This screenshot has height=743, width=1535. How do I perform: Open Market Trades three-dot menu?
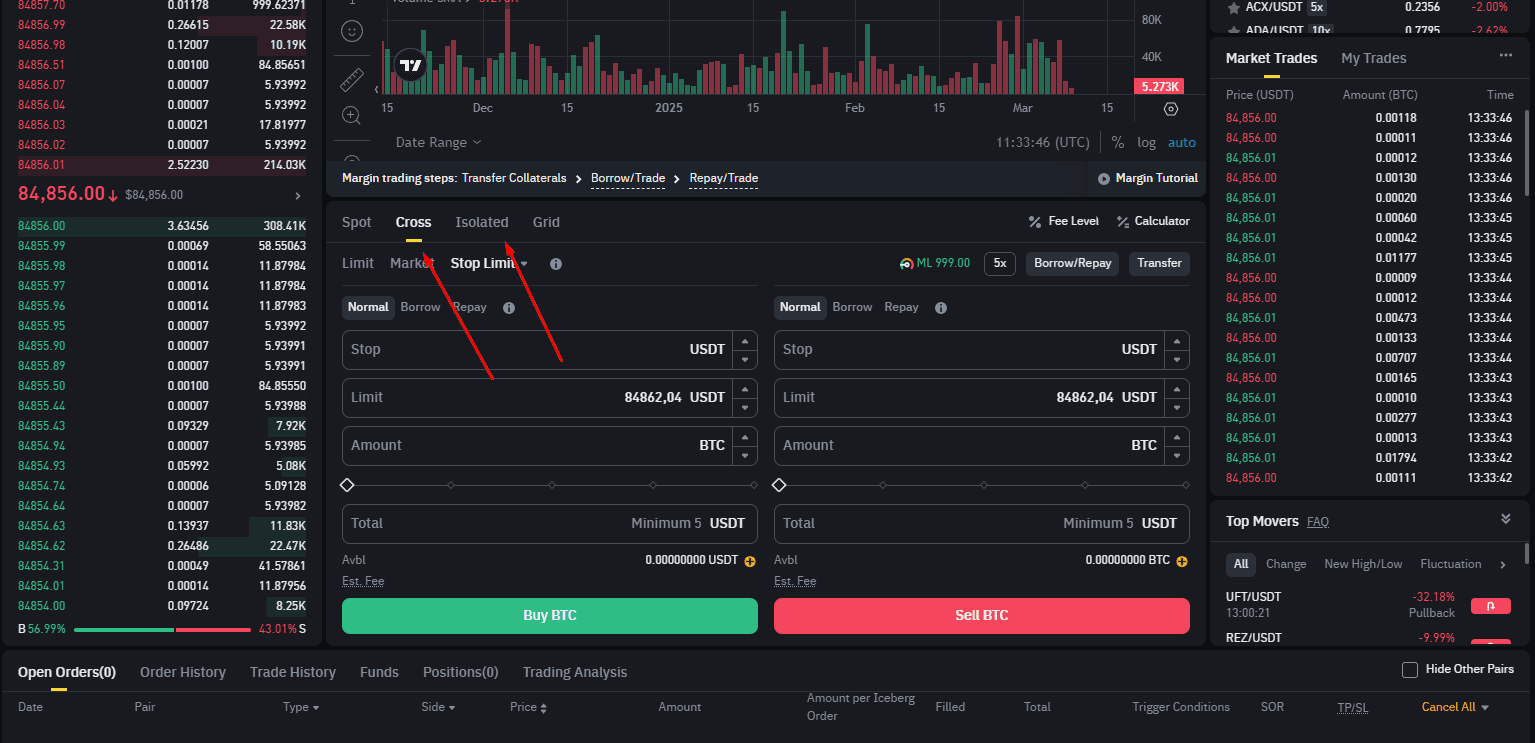(x=1506, y=56)
